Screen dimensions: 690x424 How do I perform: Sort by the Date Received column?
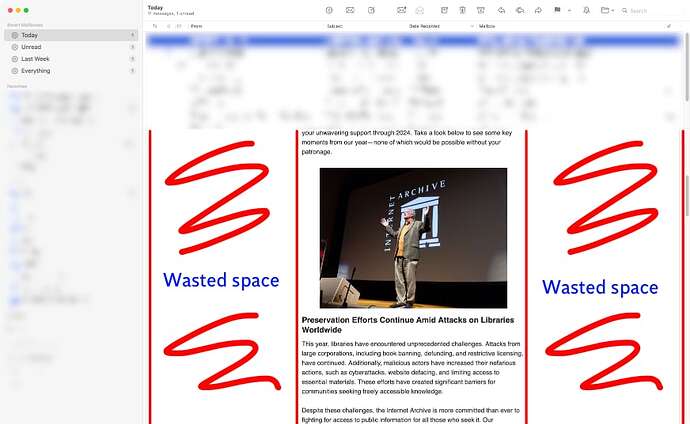click(x=428, y=25)
